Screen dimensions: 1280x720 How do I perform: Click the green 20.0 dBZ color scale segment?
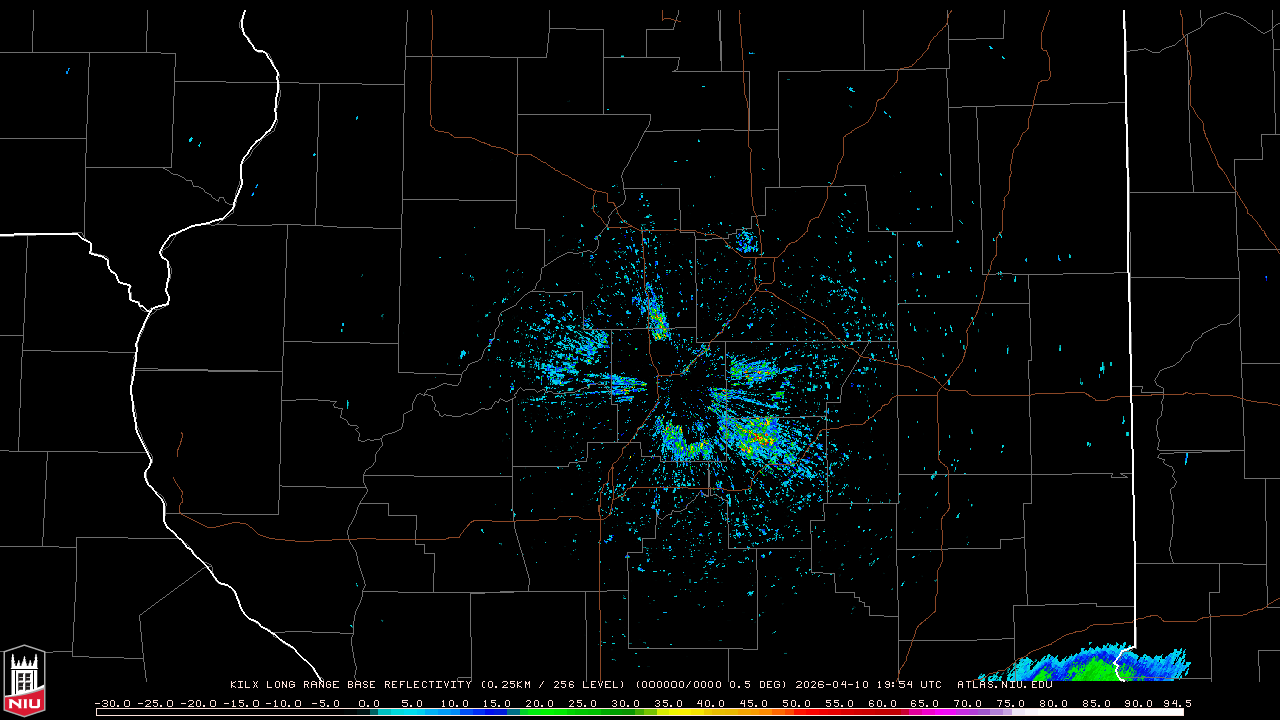[540, 712]
